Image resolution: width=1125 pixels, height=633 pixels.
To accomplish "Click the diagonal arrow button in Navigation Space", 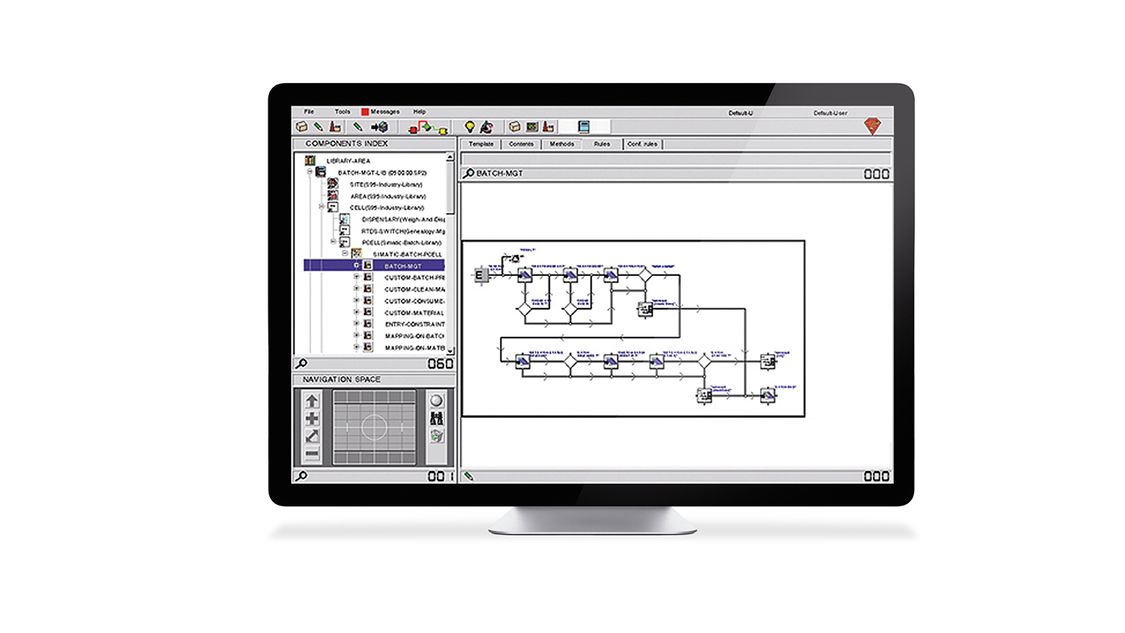I will tap(312, 436).
